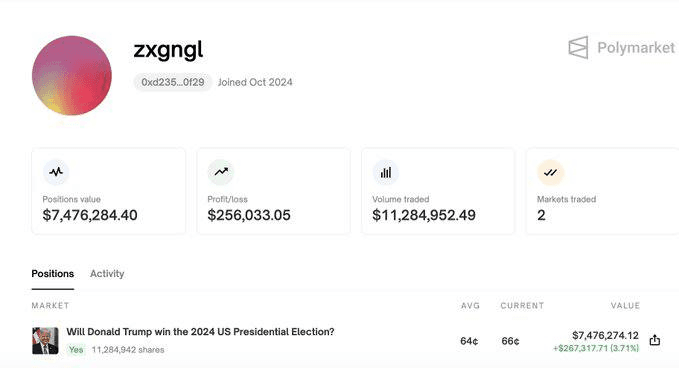
Task: Click the Polymarket wordmark text
Action: tap(636, 48)
